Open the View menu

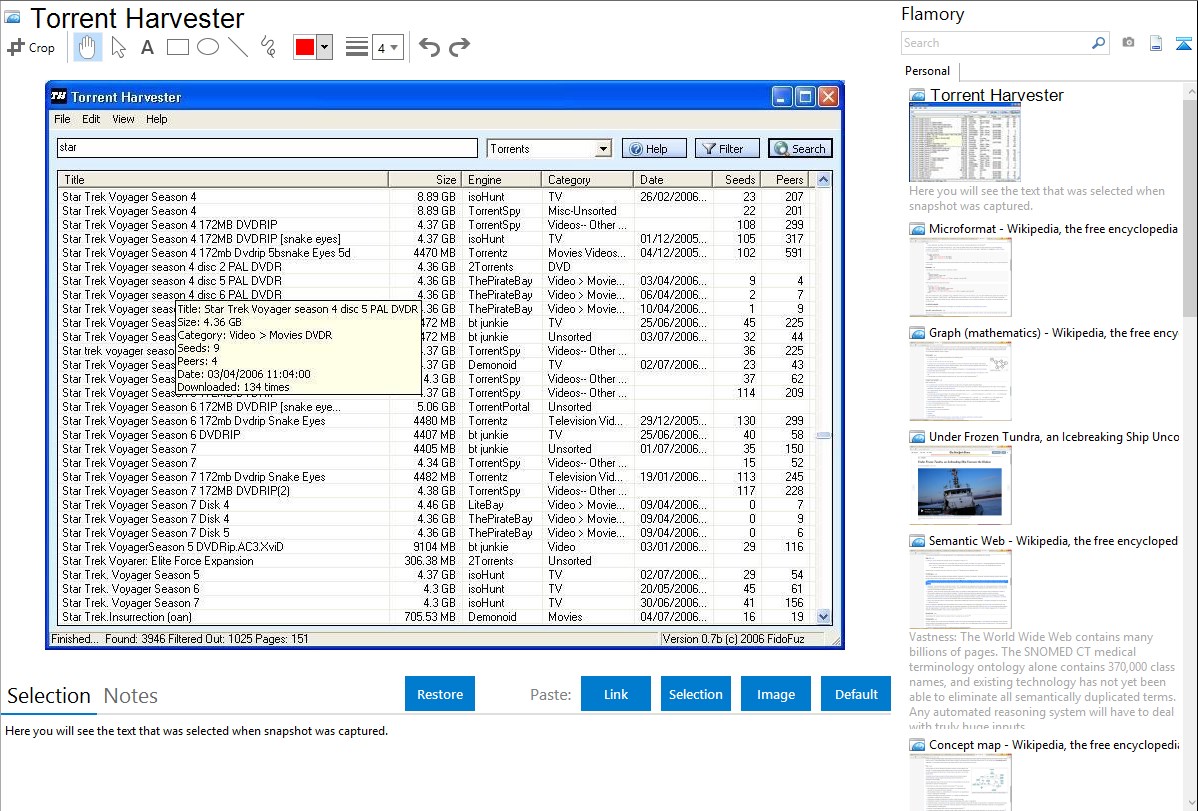click(x=123, y=119)
